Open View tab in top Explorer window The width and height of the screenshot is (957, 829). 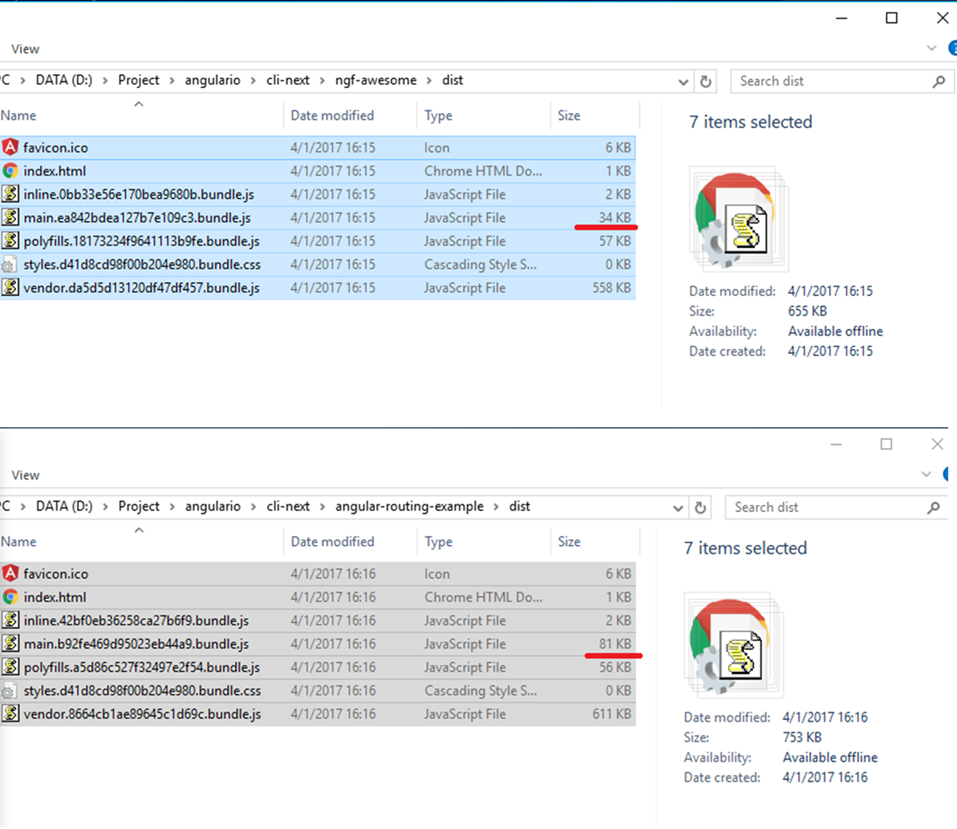[25, 49]
